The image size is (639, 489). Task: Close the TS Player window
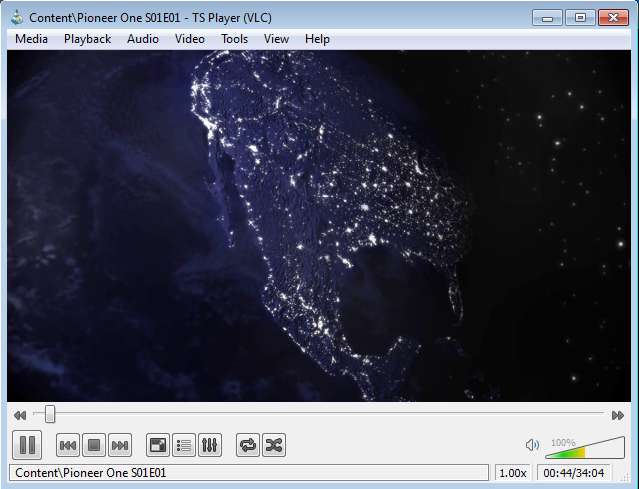click(x=613, y=18)
